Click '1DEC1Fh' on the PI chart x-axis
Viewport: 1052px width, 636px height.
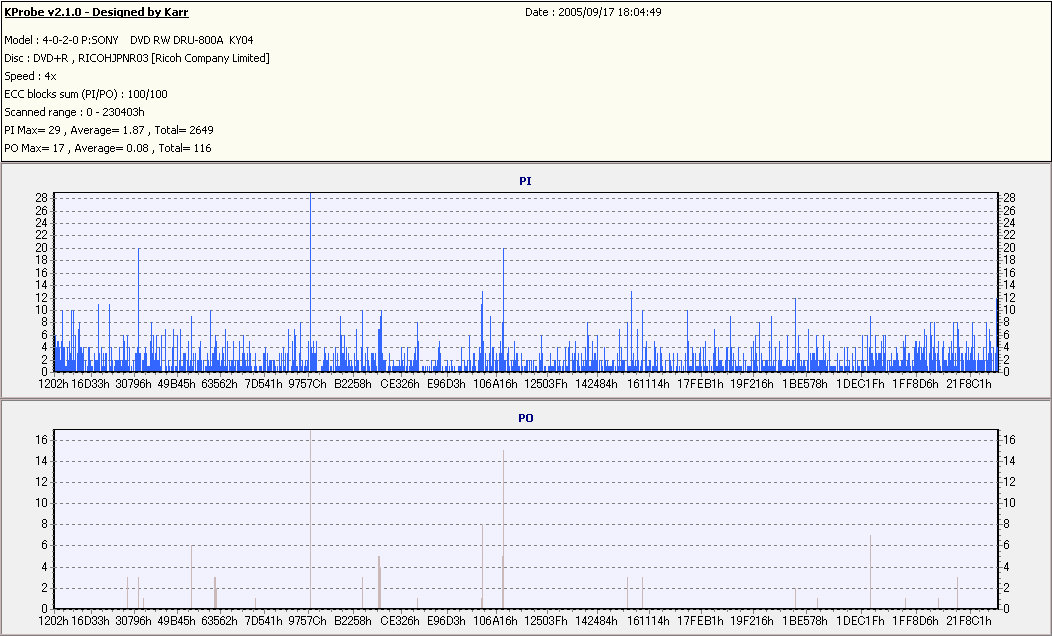860,384
